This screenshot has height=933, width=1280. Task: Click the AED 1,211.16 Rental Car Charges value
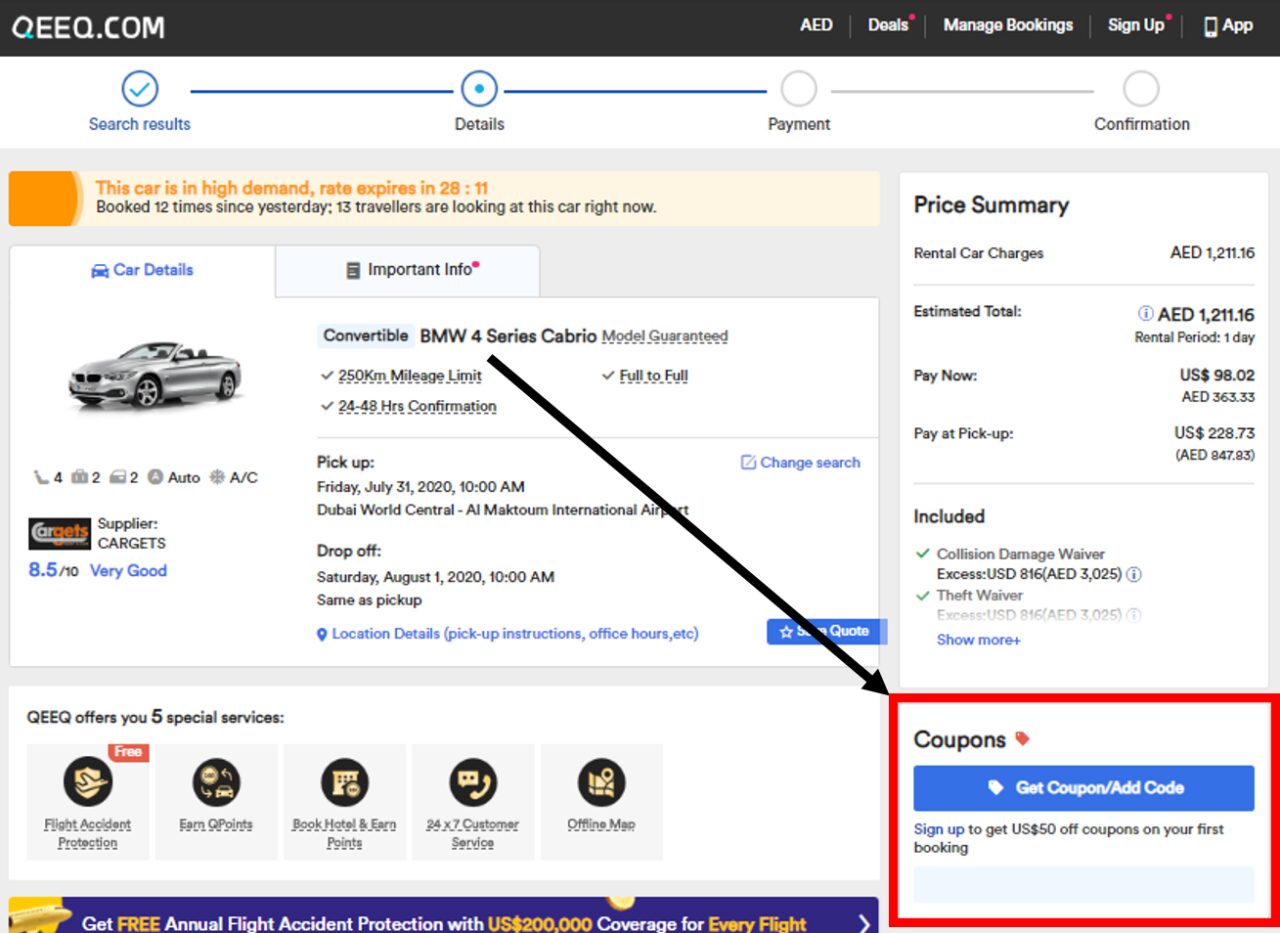pos(1212,253)
